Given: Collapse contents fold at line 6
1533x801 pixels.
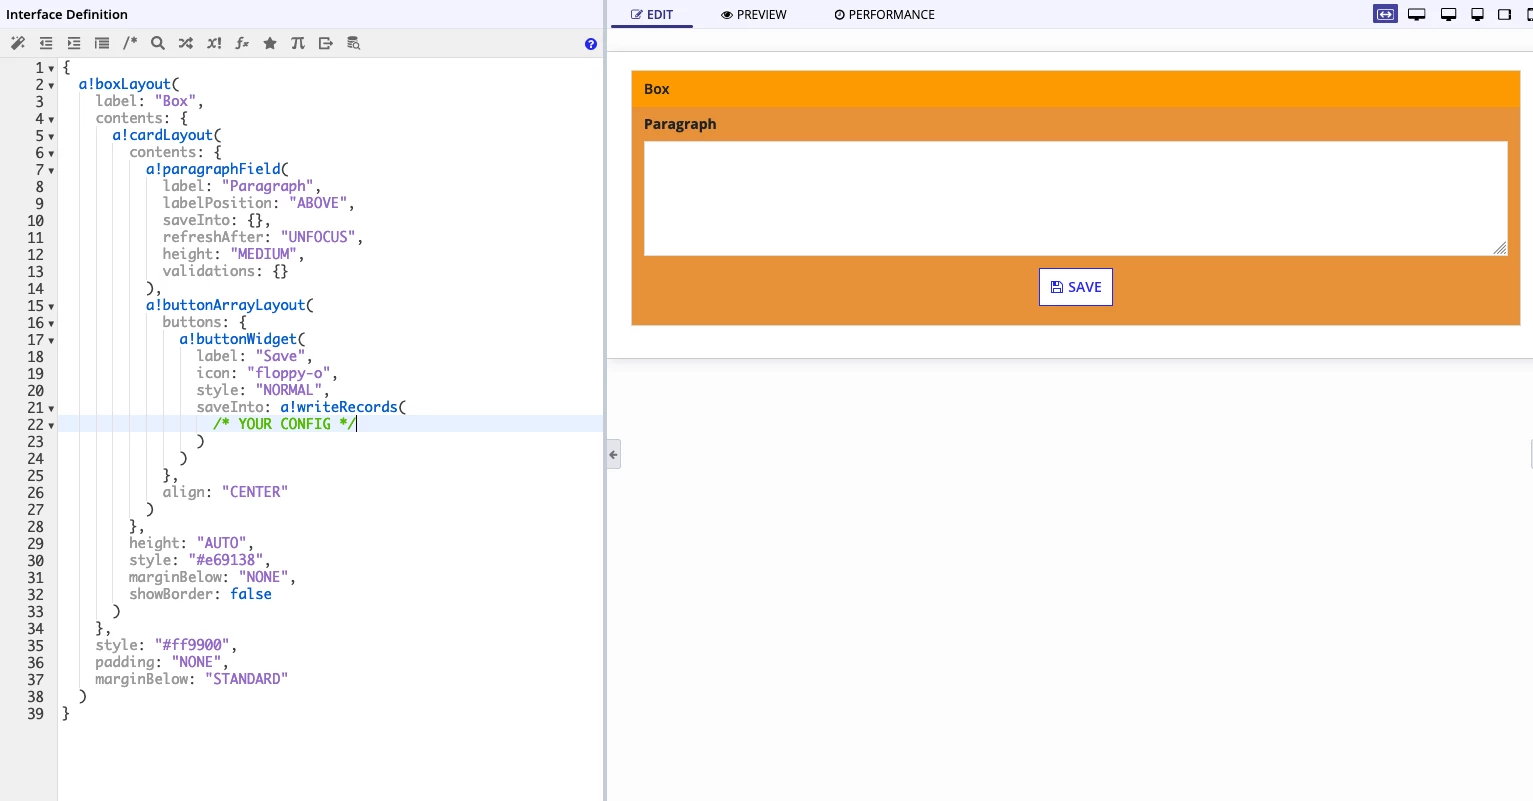Looking at the screenshot, I should click(x=51, y=153).
